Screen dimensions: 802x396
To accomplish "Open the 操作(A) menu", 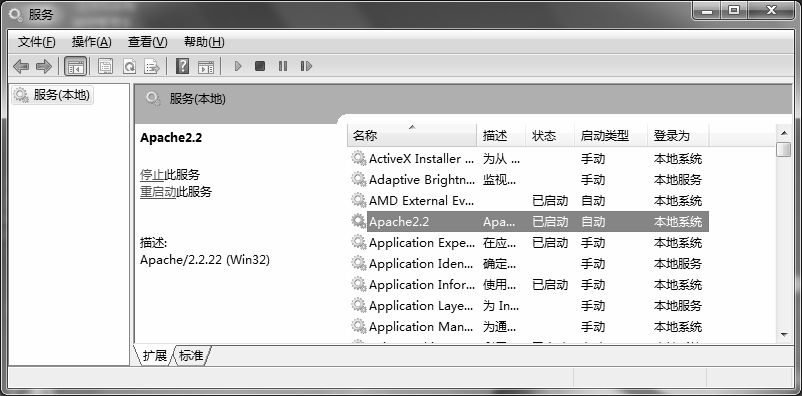I will click(92, 42).
